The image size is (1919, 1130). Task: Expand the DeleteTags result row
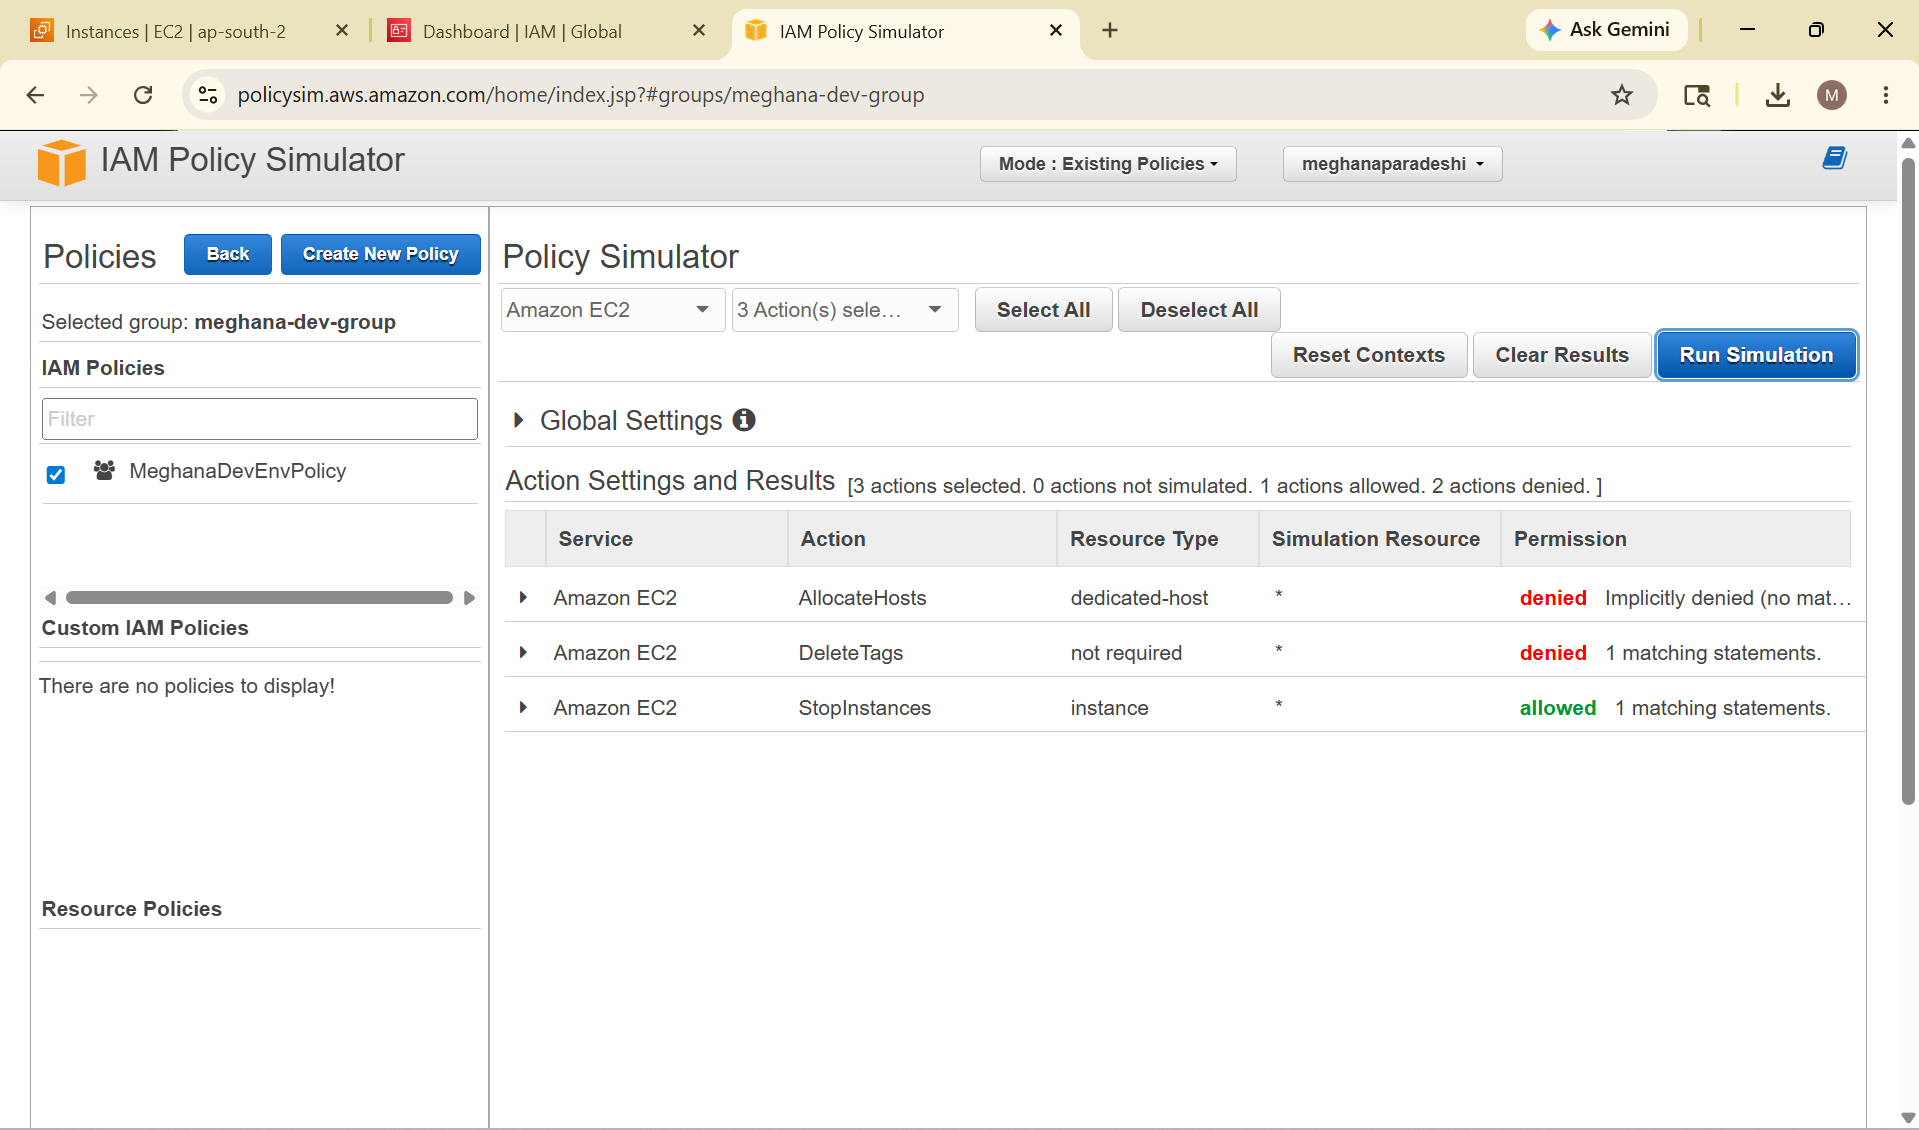(x=523, y=653)
